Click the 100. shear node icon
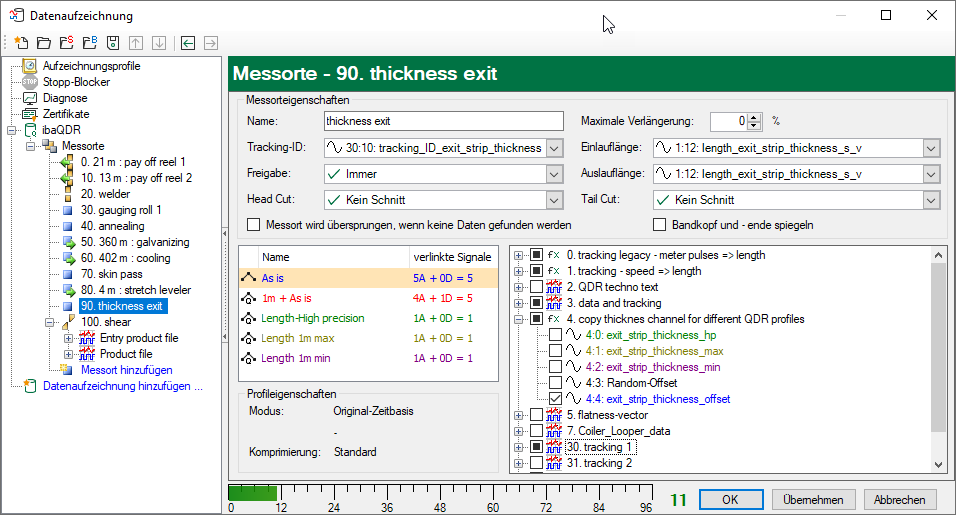956x515 pixels. pyautogui.click(x=68, y=322)
